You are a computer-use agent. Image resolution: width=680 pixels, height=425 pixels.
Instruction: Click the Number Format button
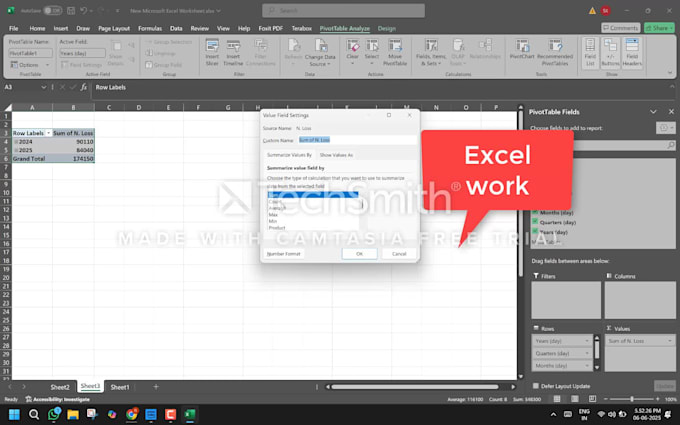tap(284, 254)
